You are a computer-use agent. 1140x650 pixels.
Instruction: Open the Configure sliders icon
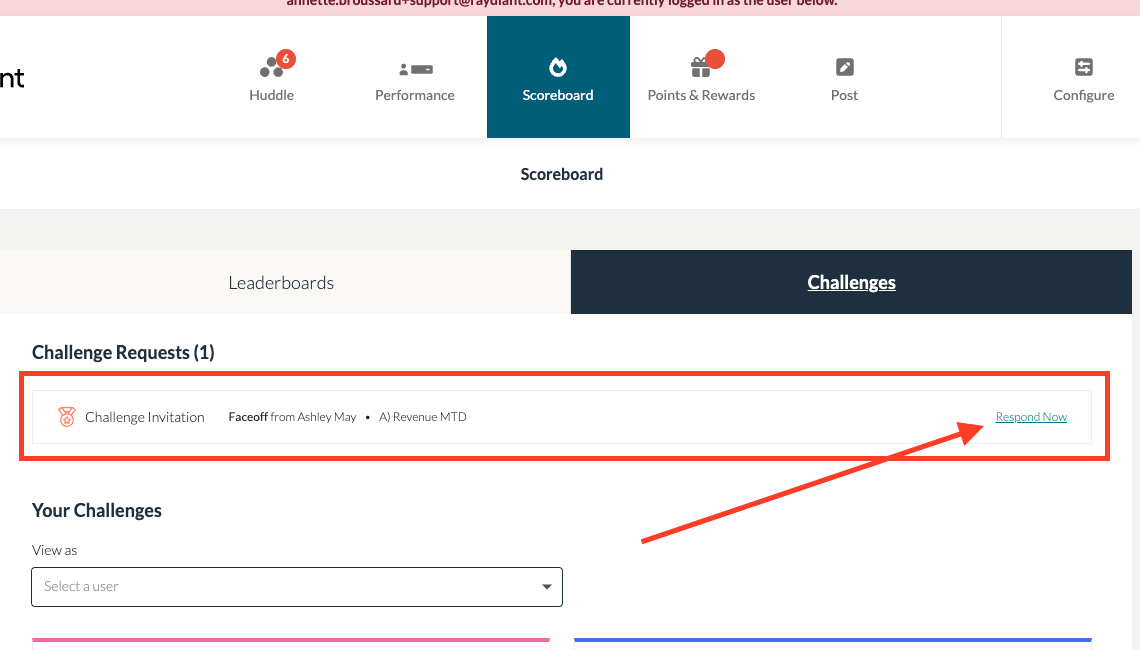coord(1083,67)
